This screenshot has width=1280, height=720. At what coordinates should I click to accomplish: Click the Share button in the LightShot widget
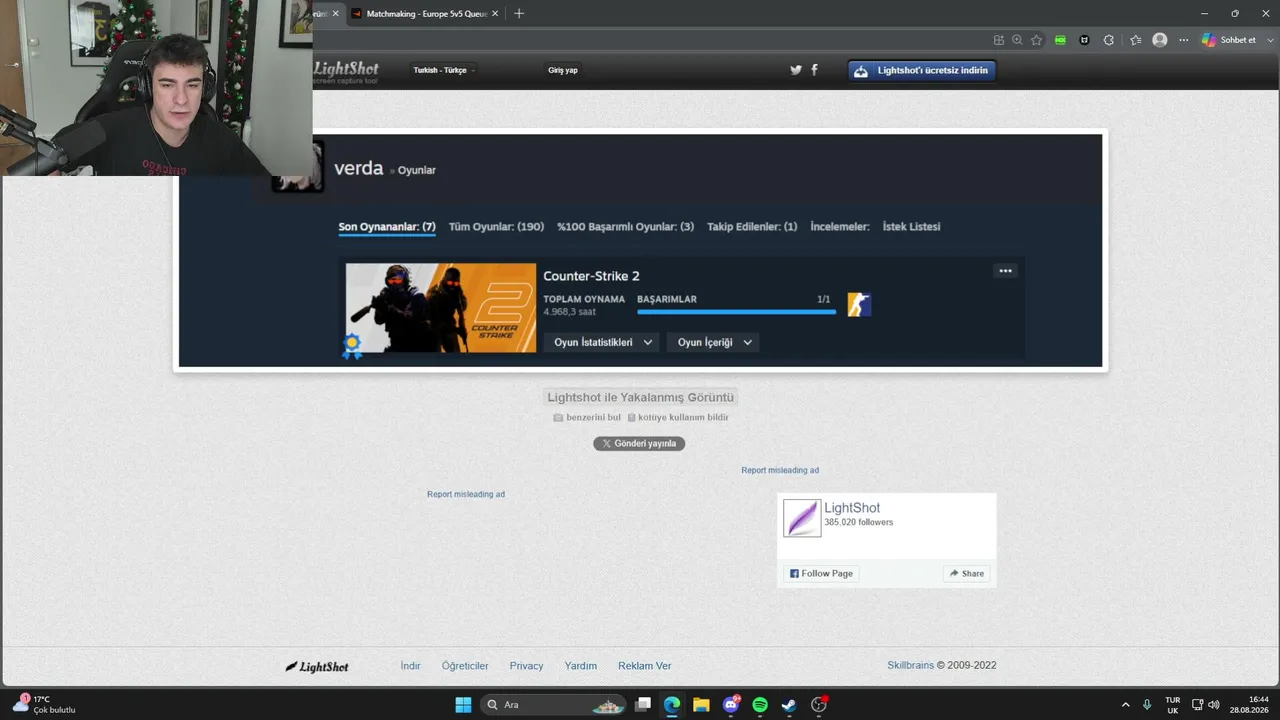pos(967,573)
